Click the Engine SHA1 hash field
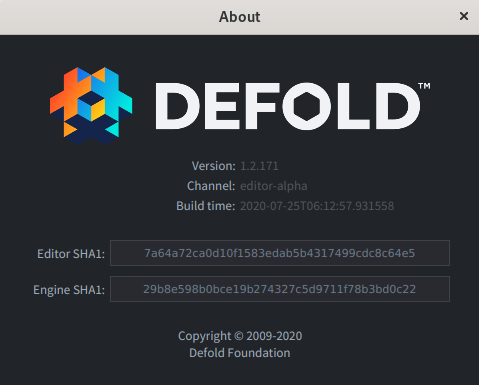The image size is (479, 385). 280,289
